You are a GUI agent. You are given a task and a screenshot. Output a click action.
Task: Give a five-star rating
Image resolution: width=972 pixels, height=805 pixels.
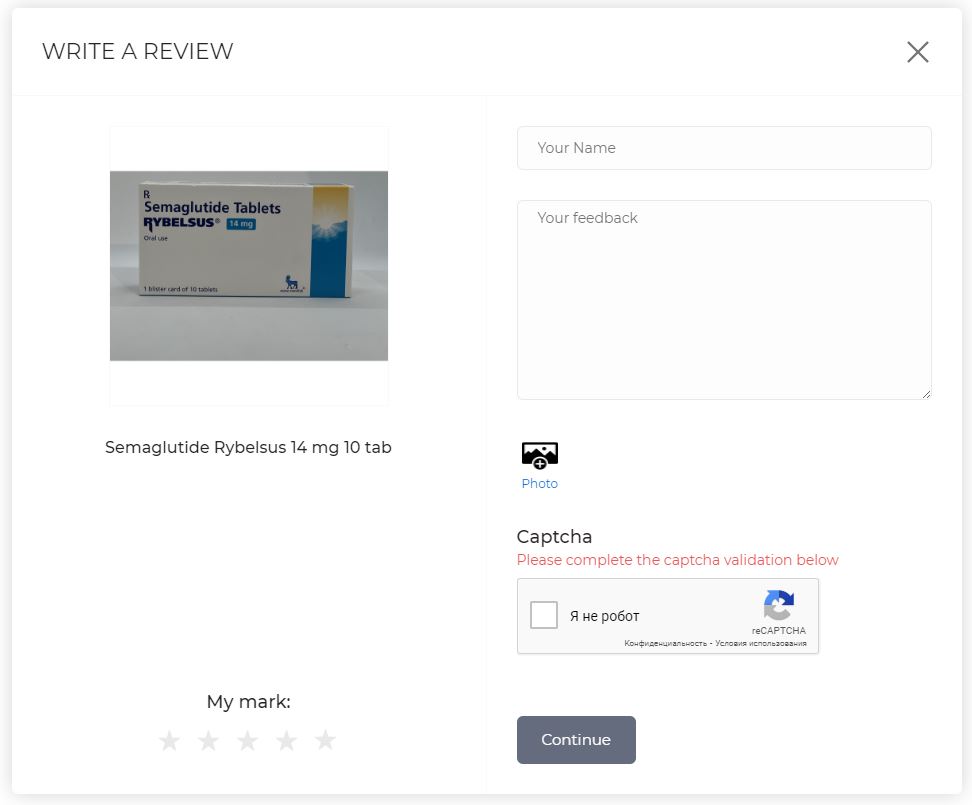[x=325, y=740]
